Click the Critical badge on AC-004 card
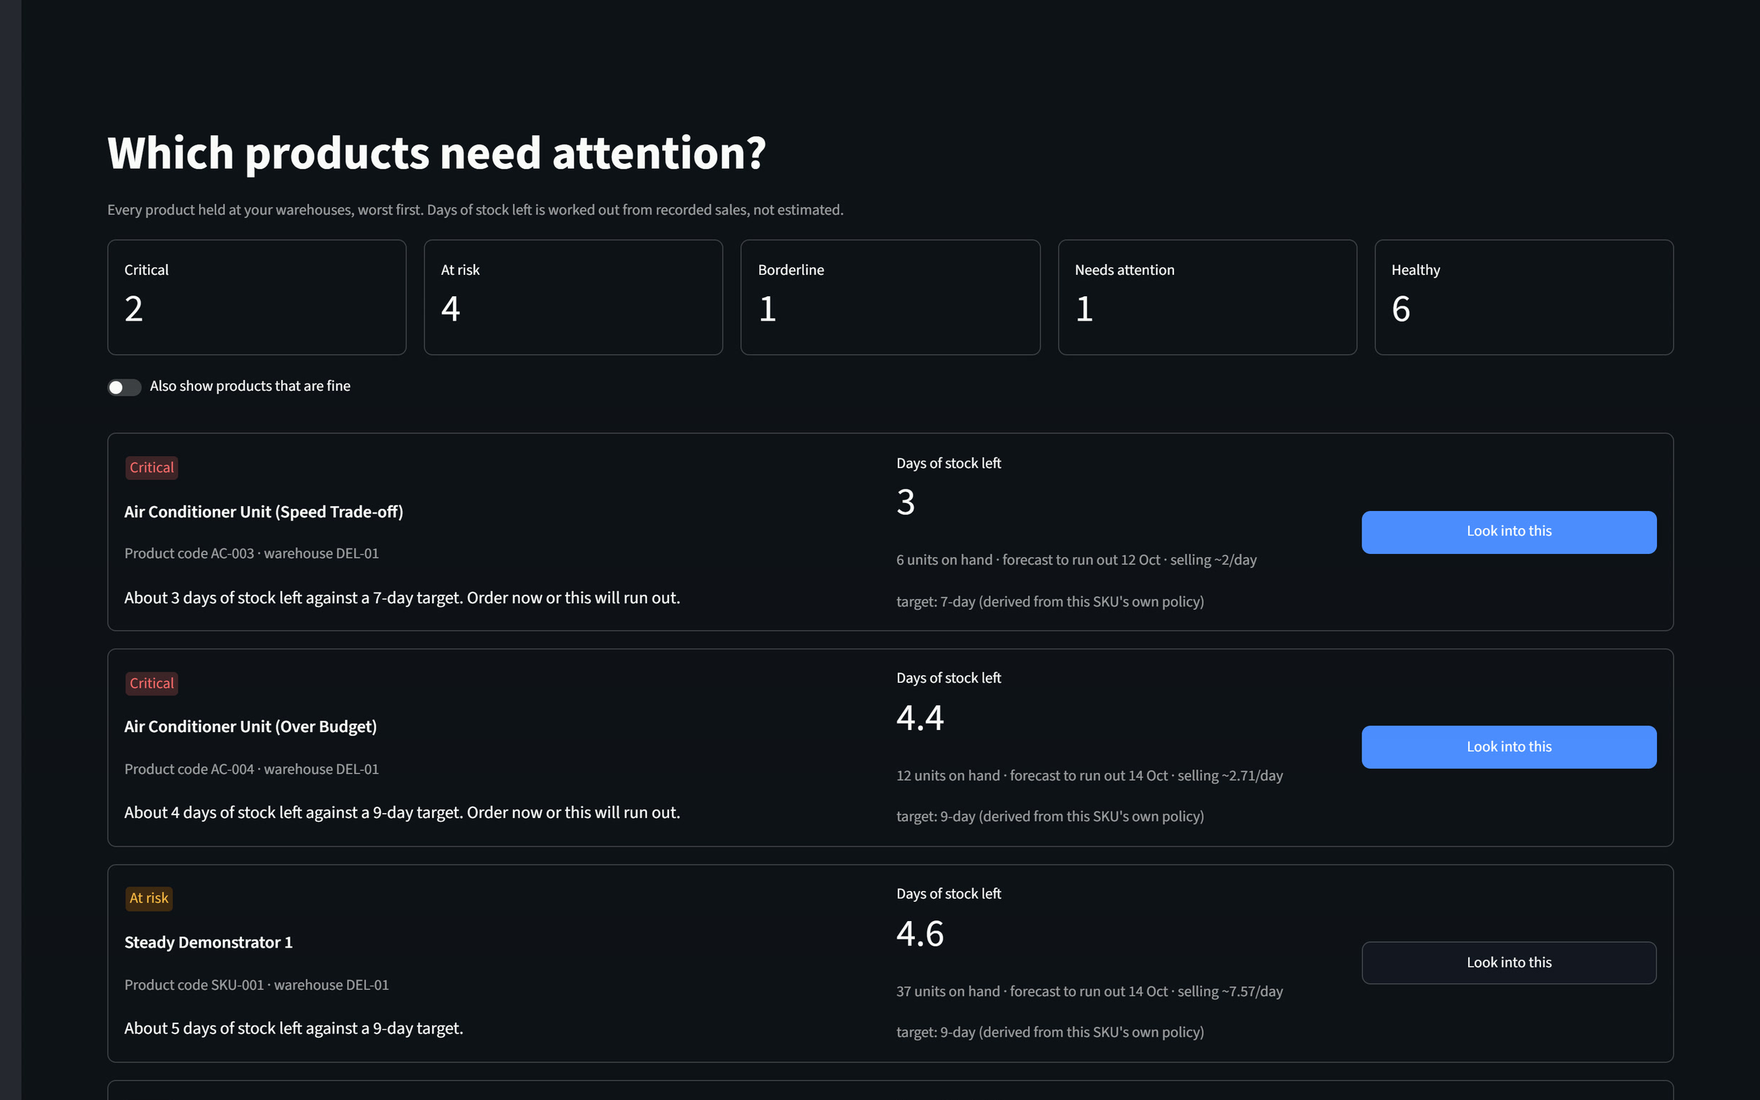Image resolution: width=1760 pixels, height=1100 pixels. pos(152,684)
